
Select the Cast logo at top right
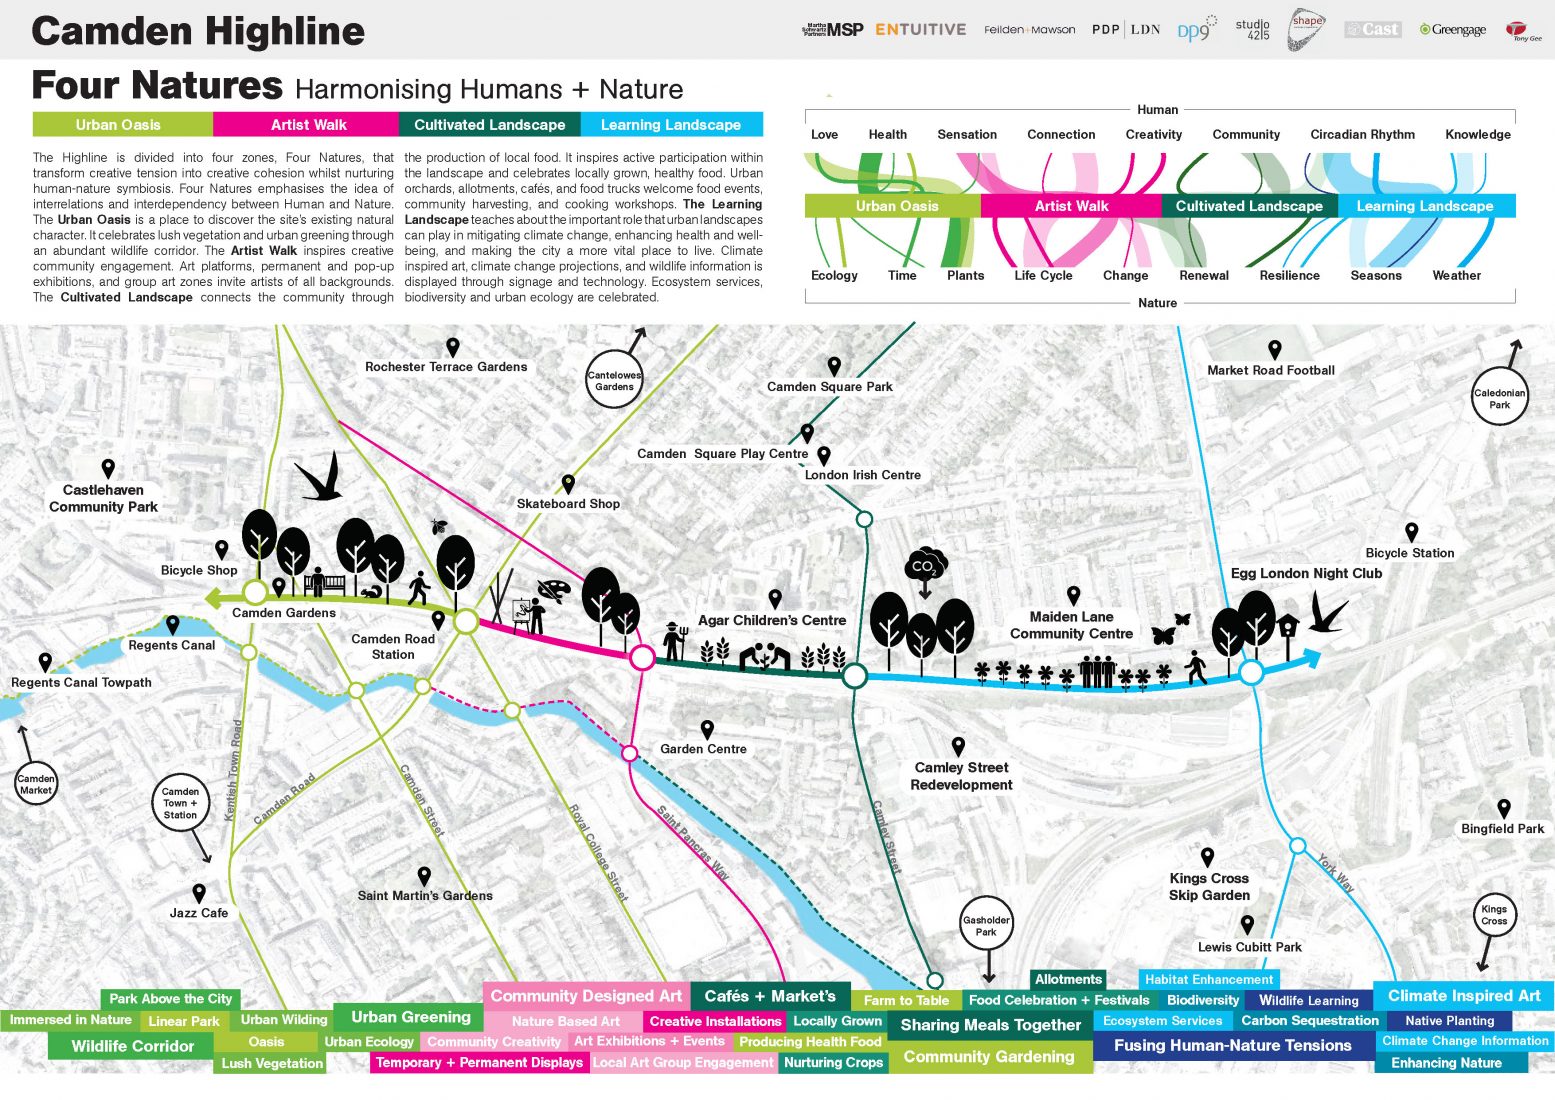click(1372, 29)
